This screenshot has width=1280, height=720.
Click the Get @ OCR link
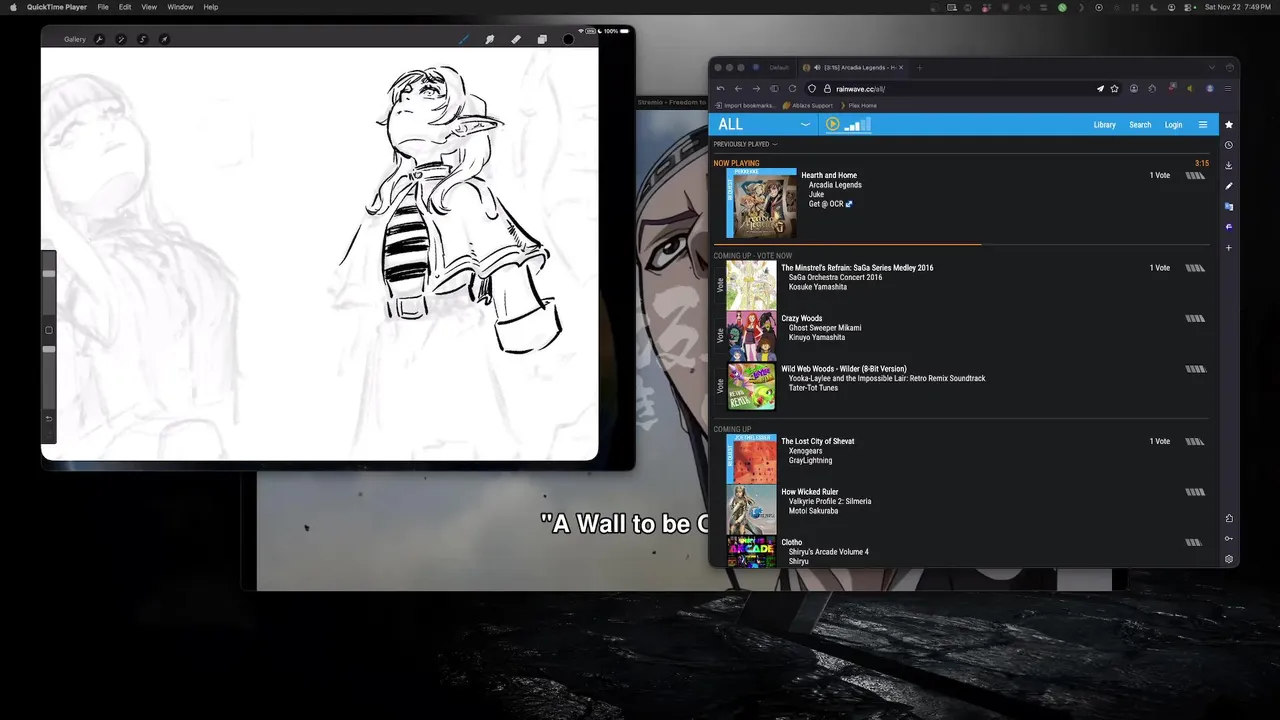(x=830, y=204)
